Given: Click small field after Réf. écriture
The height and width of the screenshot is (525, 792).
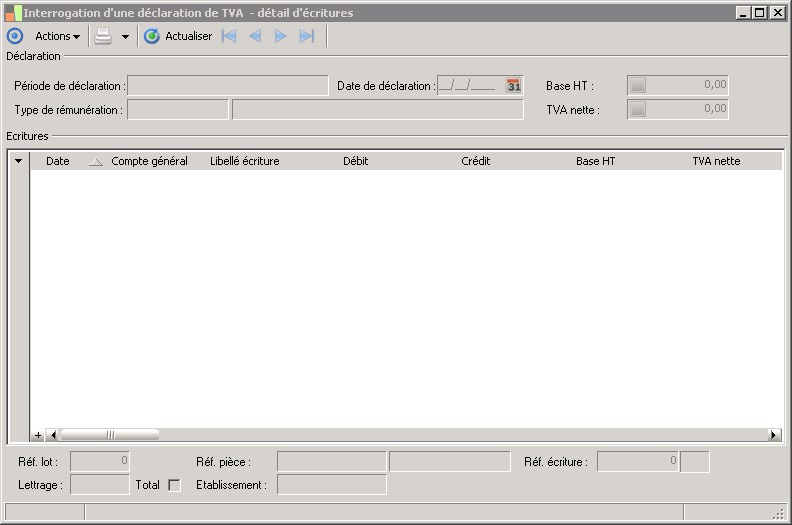Looking at the screenshot, I should [695, 462].
